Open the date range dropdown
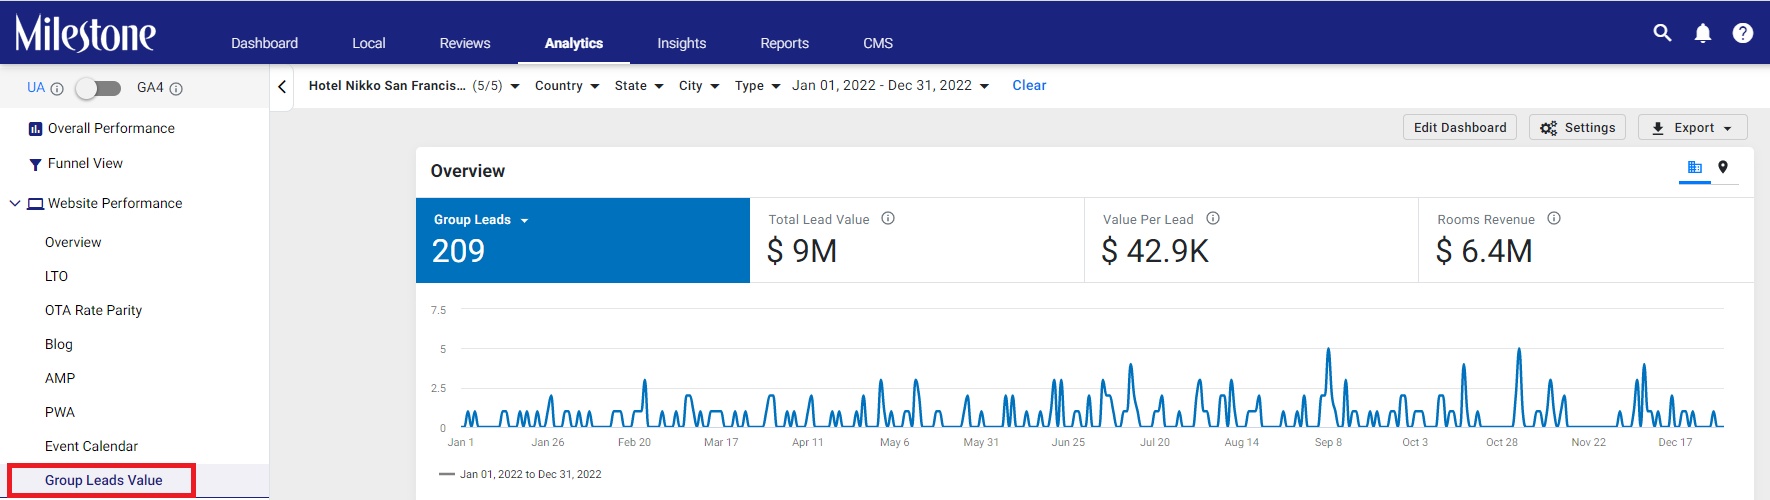The image size is (1770, 500). [x=890, y=86]
